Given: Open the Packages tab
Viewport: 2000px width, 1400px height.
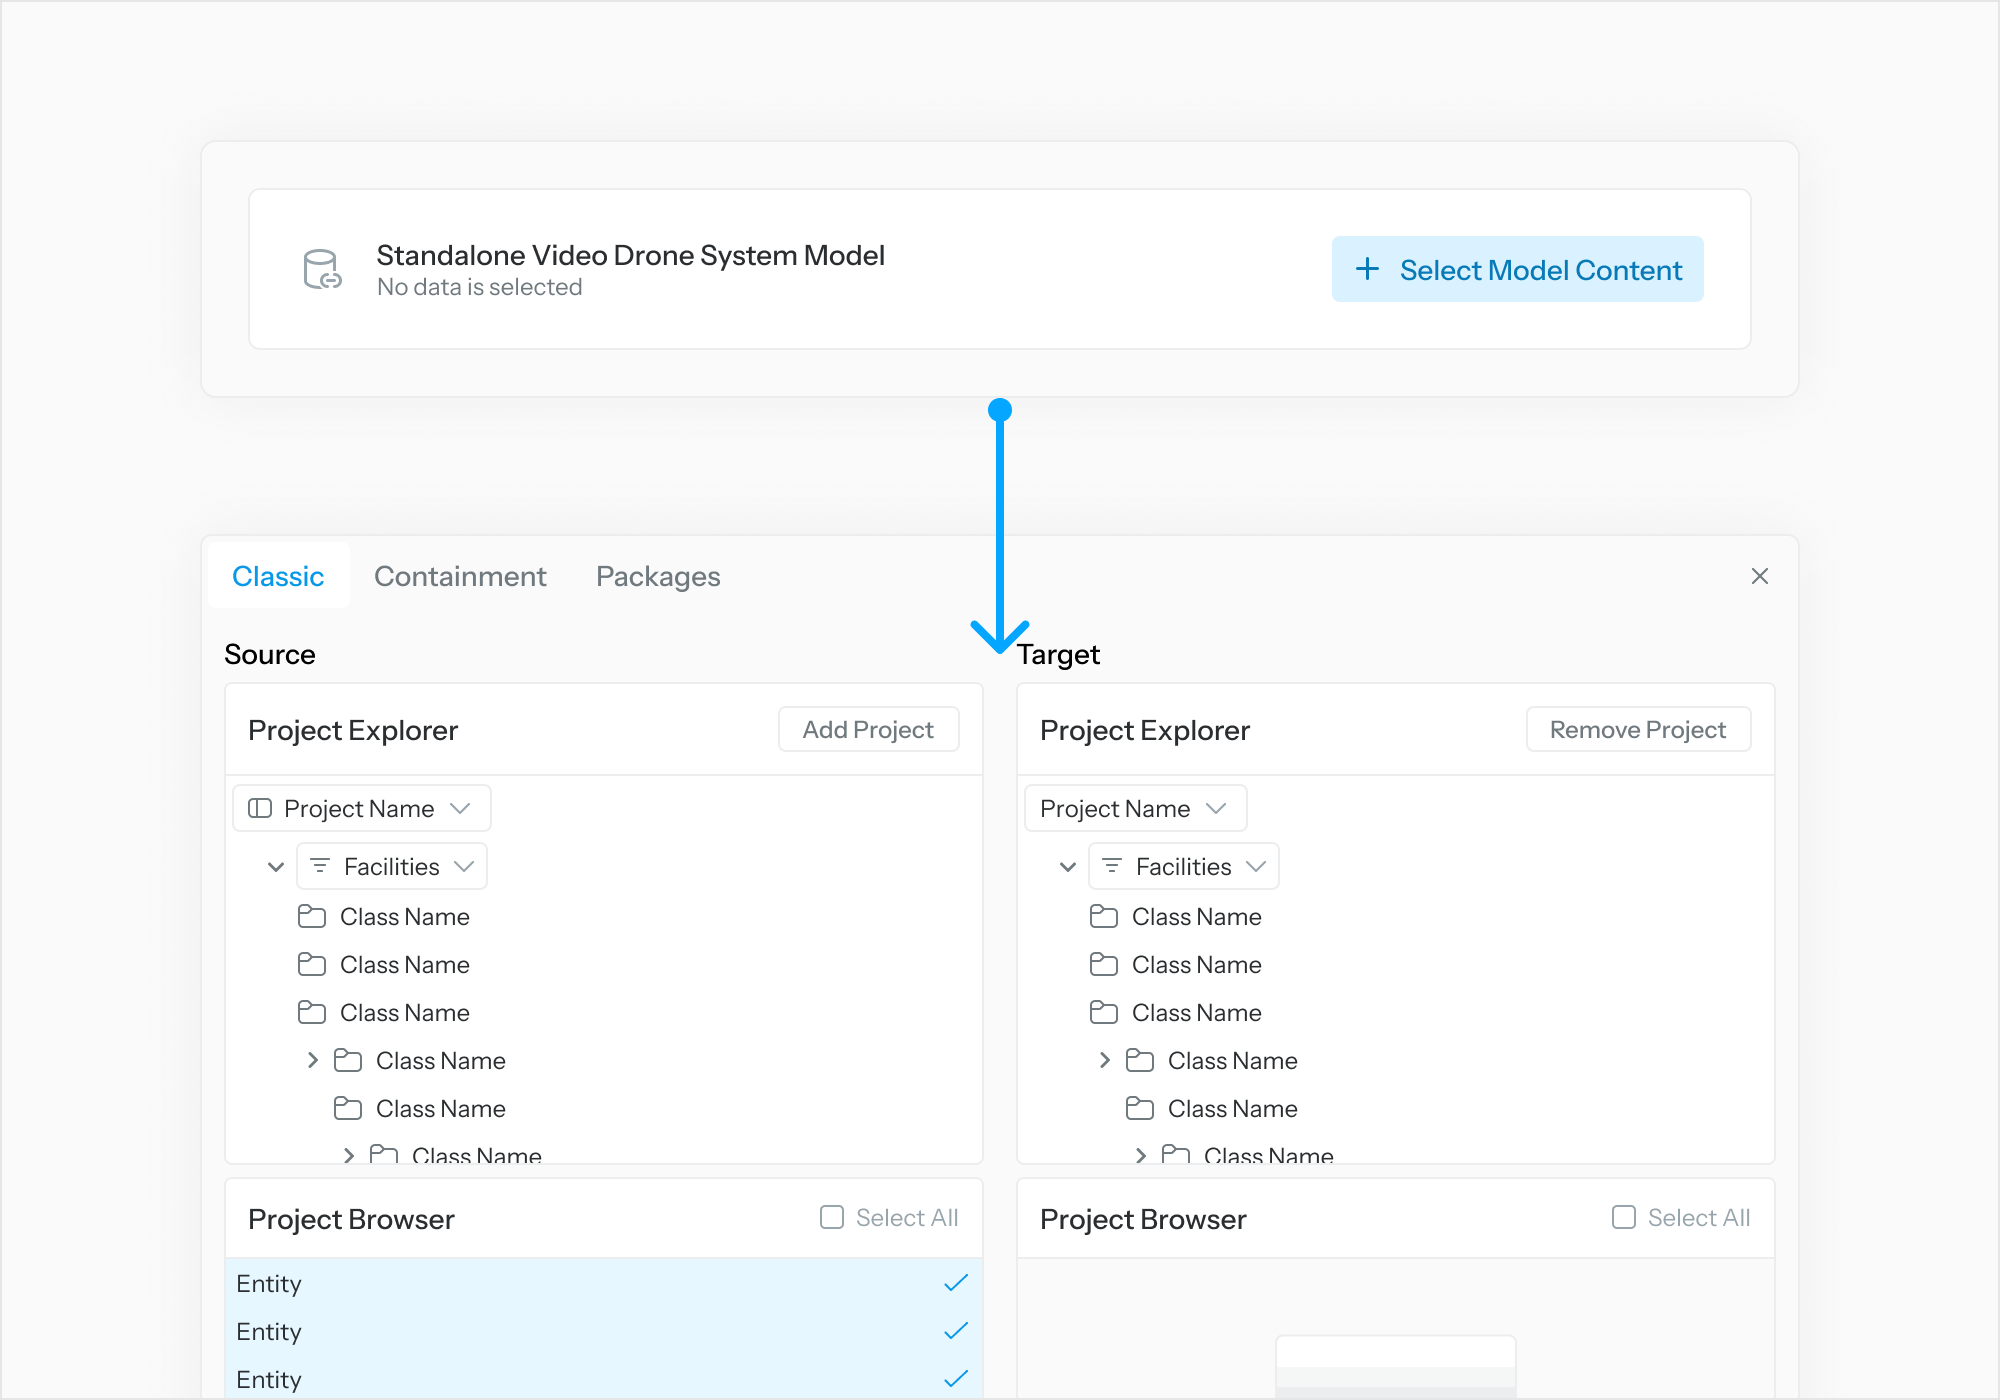Looking at the screenshot, I should 658,576.
